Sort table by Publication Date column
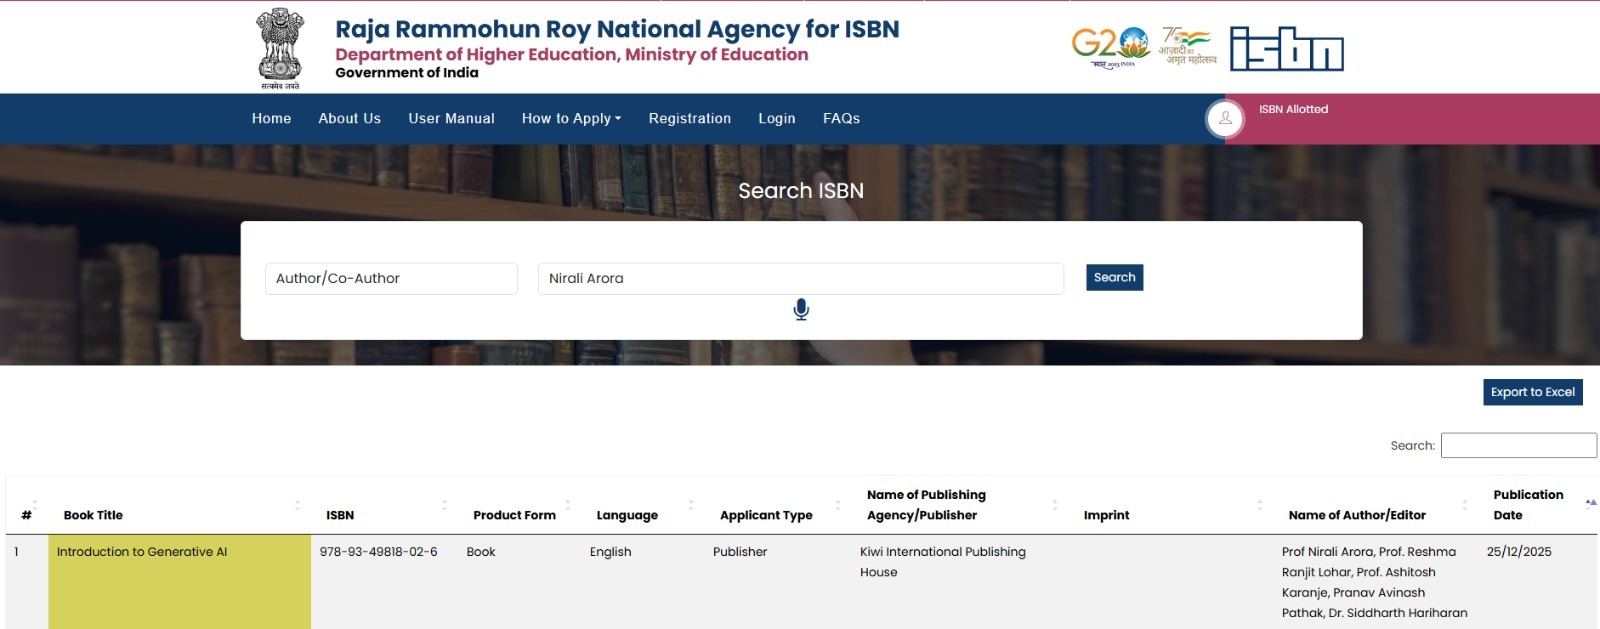This screenshot has width=1600, height=629. click(1528, 505)
